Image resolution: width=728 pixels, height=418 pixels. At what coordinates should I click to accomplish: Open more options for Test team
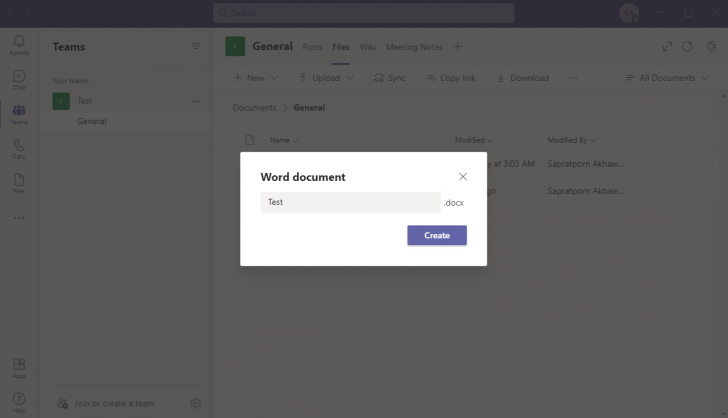click(x=195, y=101)
